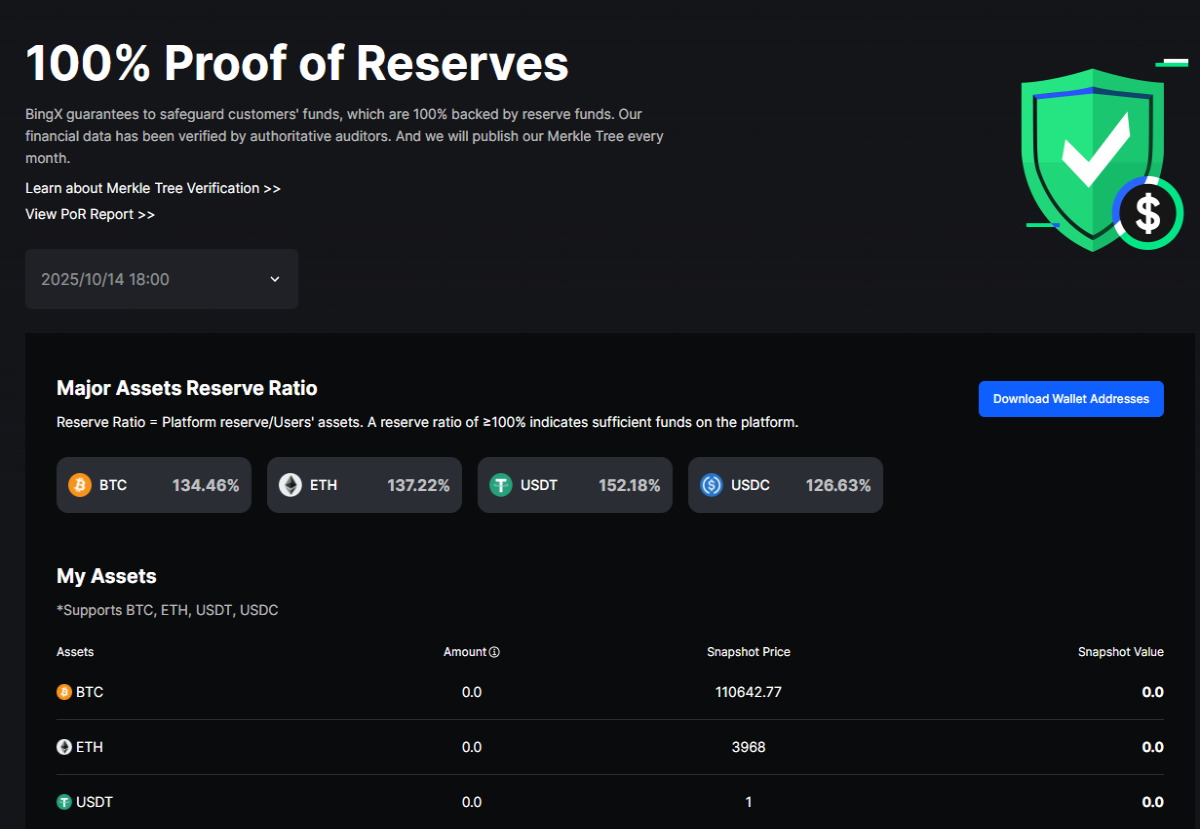
Task: Select the USDC reserve ratio card
Action: click(785, 485)
